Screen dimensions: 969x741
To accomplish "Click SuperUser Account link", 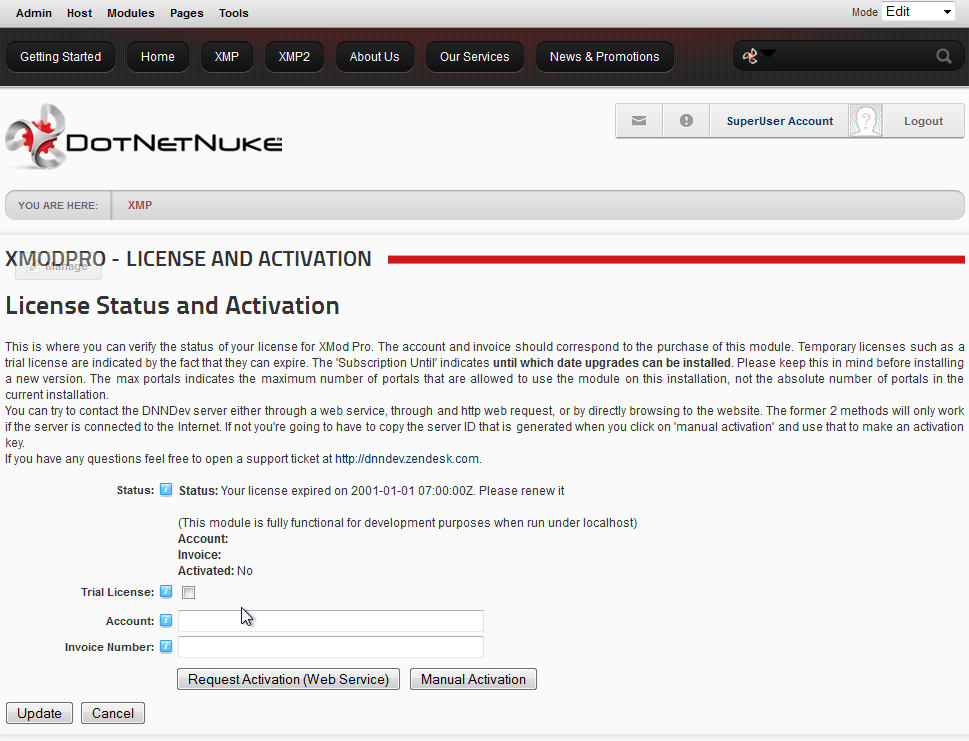I will 780,121.
